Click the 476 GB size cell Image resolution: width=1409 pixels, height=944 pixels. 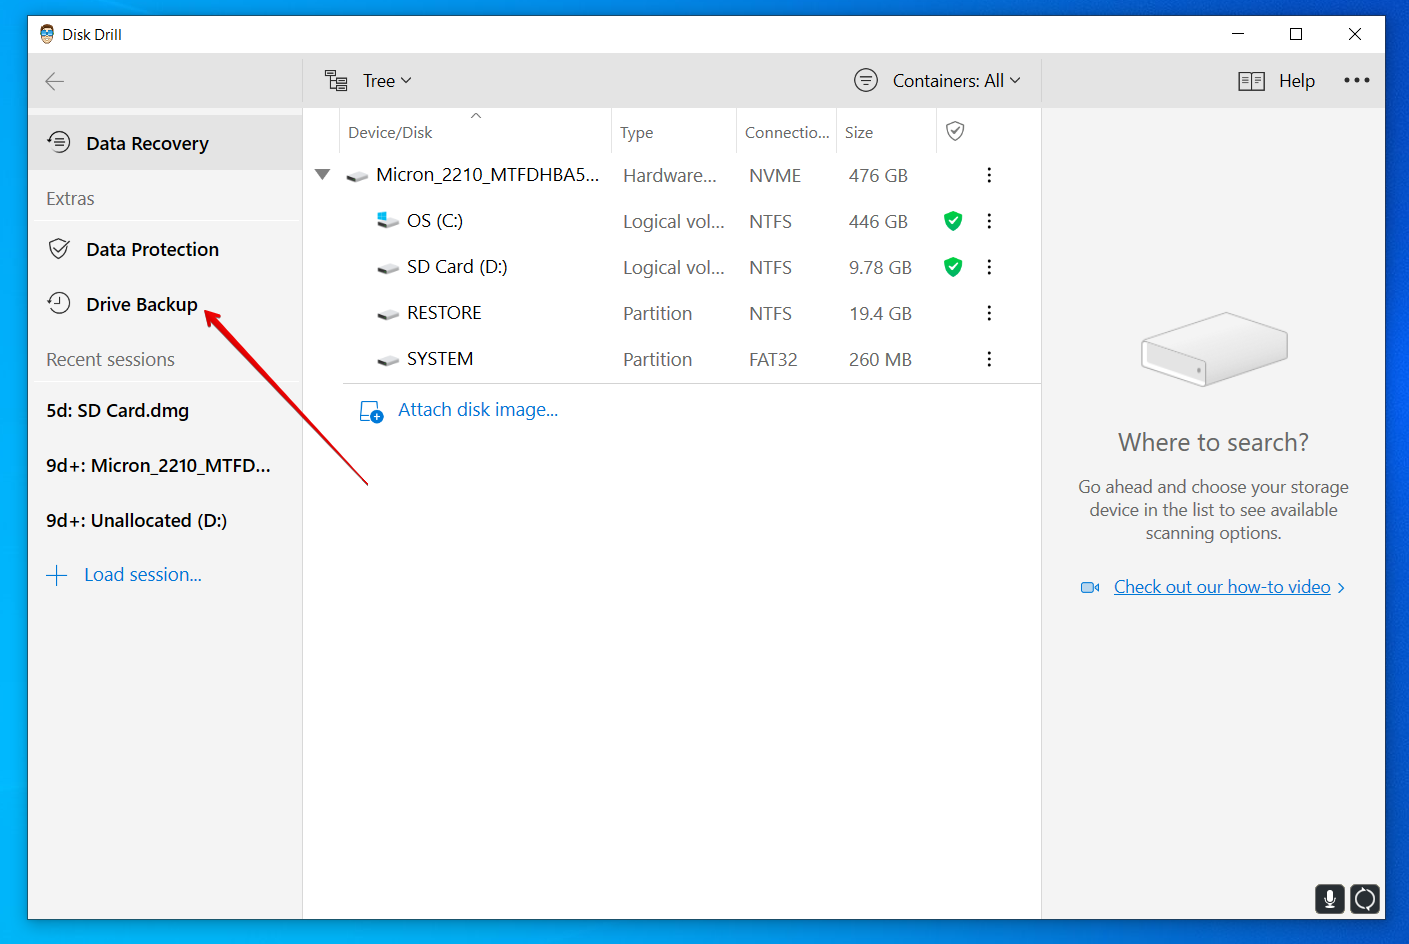tap(878, 176)
